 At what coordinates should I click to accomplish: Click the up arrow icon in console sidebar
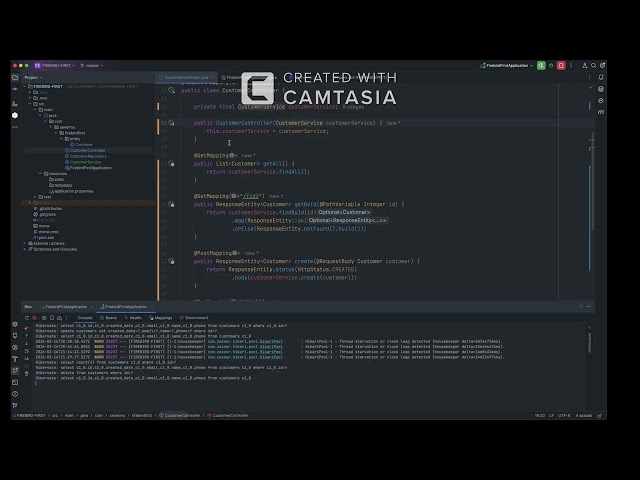click(27, 336)
